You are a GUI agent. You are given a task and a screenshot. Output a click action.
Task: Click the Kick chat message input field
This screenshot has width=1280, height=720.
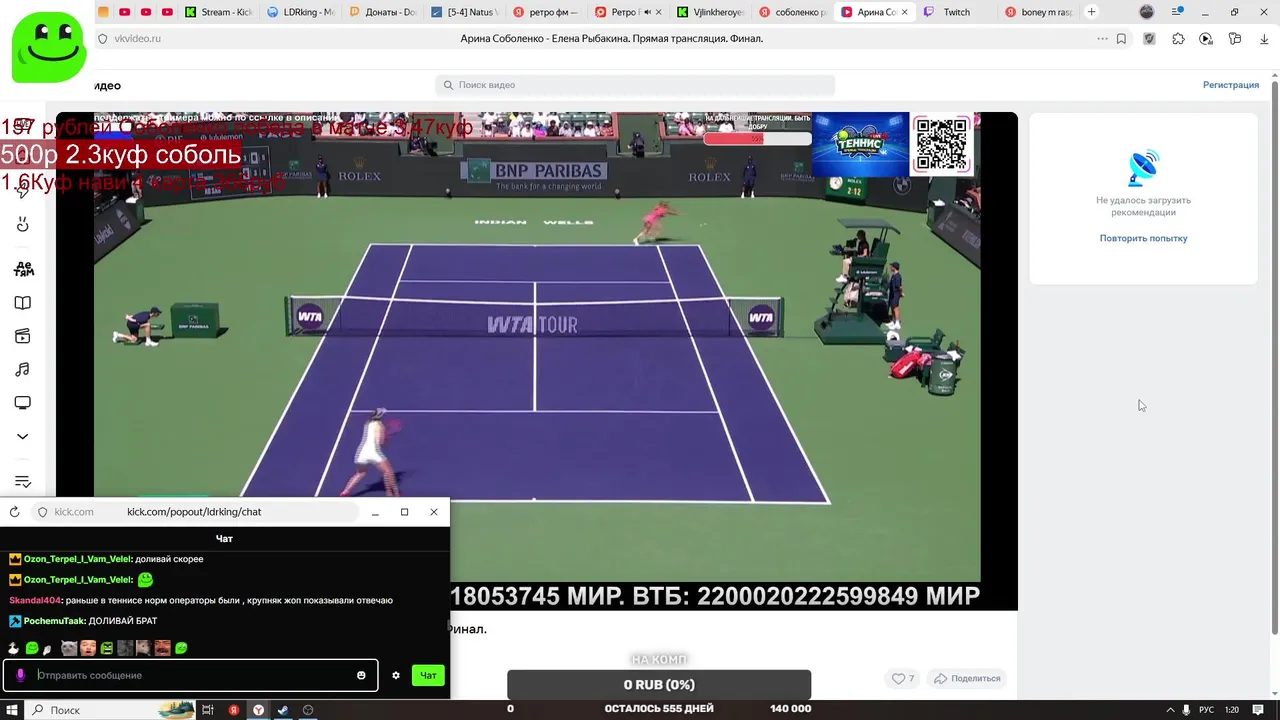click(x=192, y=675)
